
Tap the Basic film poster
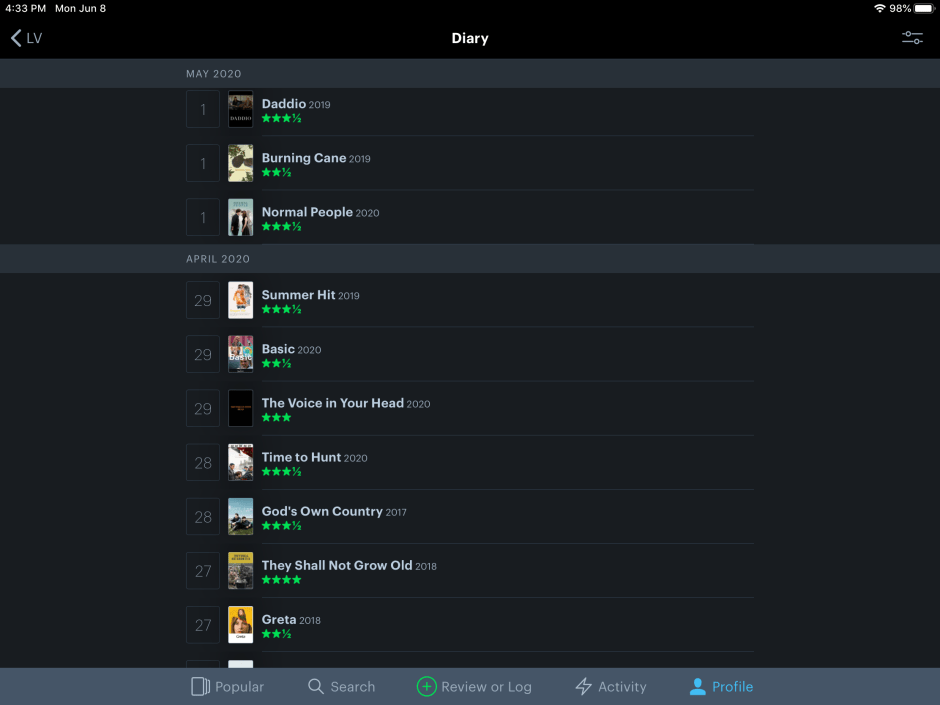point(240,354)
